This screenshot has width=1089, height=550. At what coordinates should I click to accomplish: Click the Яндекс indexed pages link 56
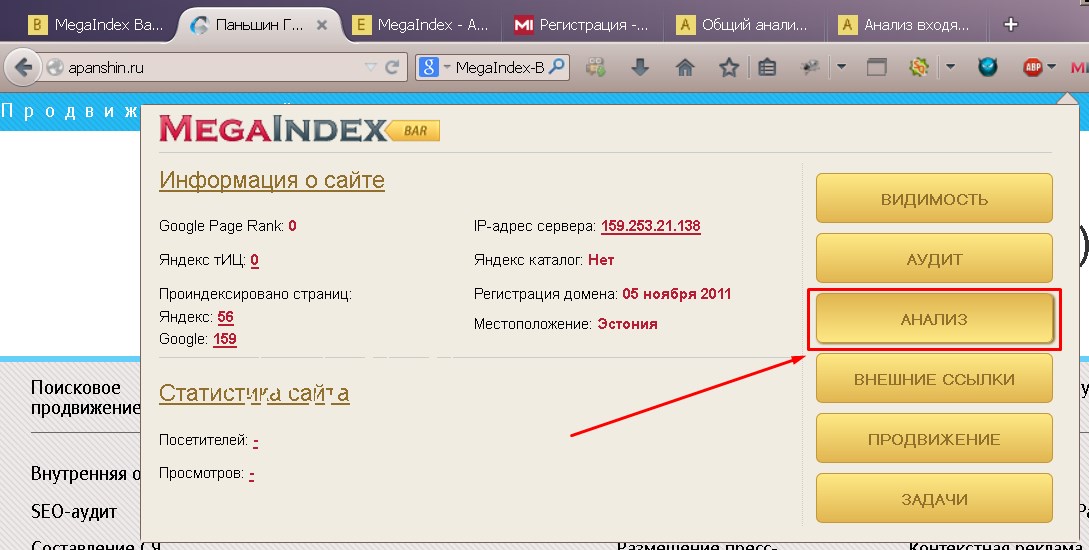(225, 317)
